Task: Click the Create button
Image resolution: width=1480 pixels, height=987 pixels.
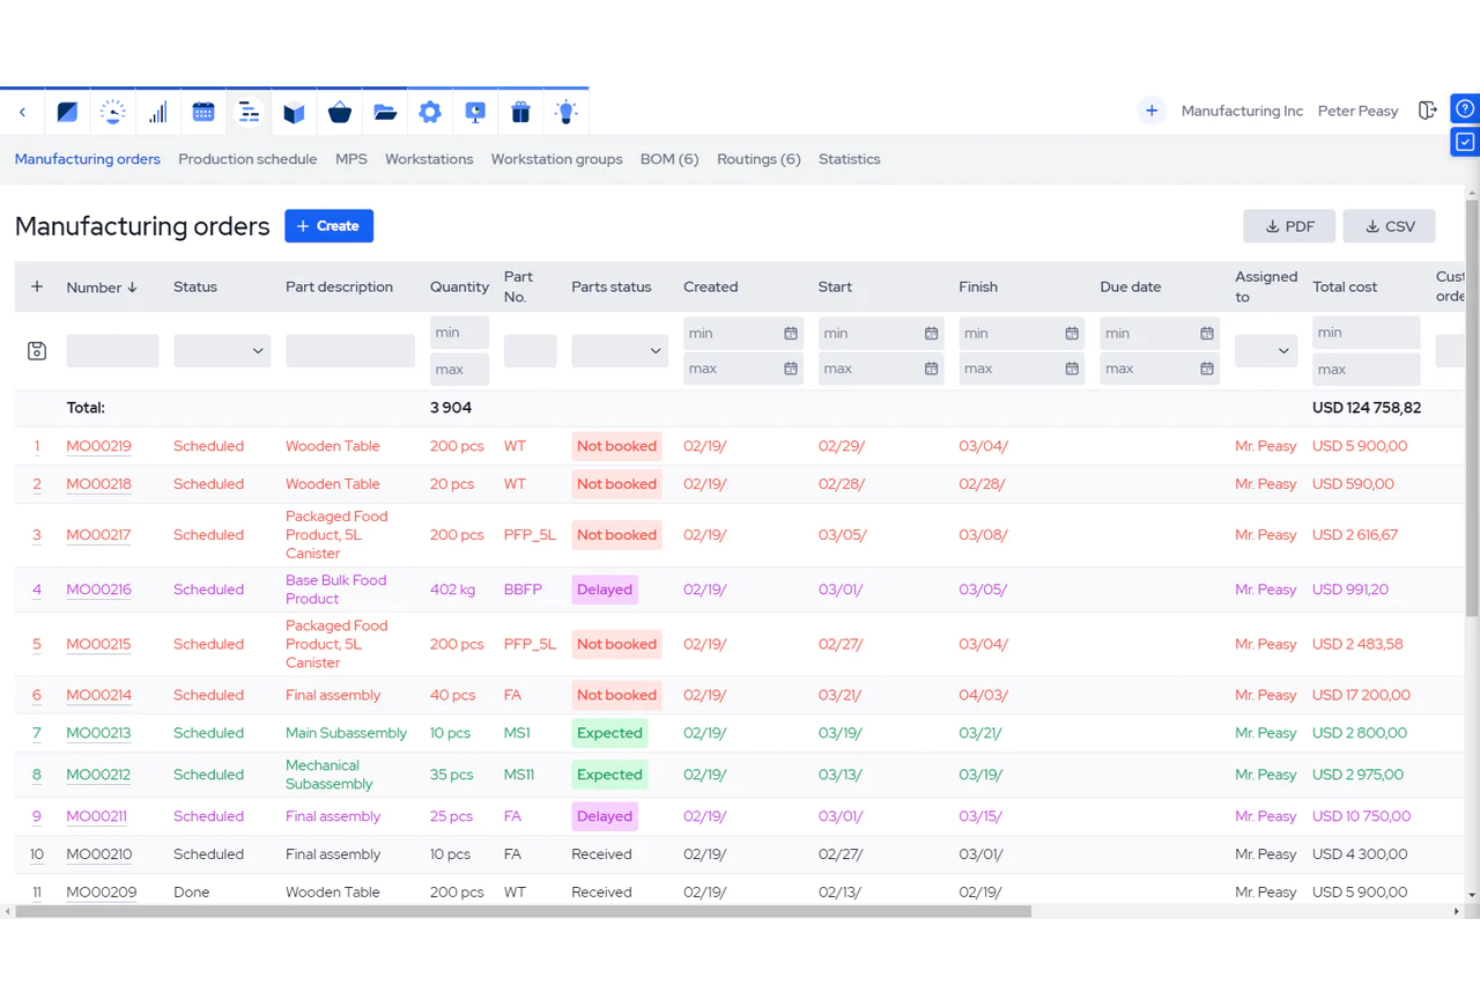Action: coord(329,225)
